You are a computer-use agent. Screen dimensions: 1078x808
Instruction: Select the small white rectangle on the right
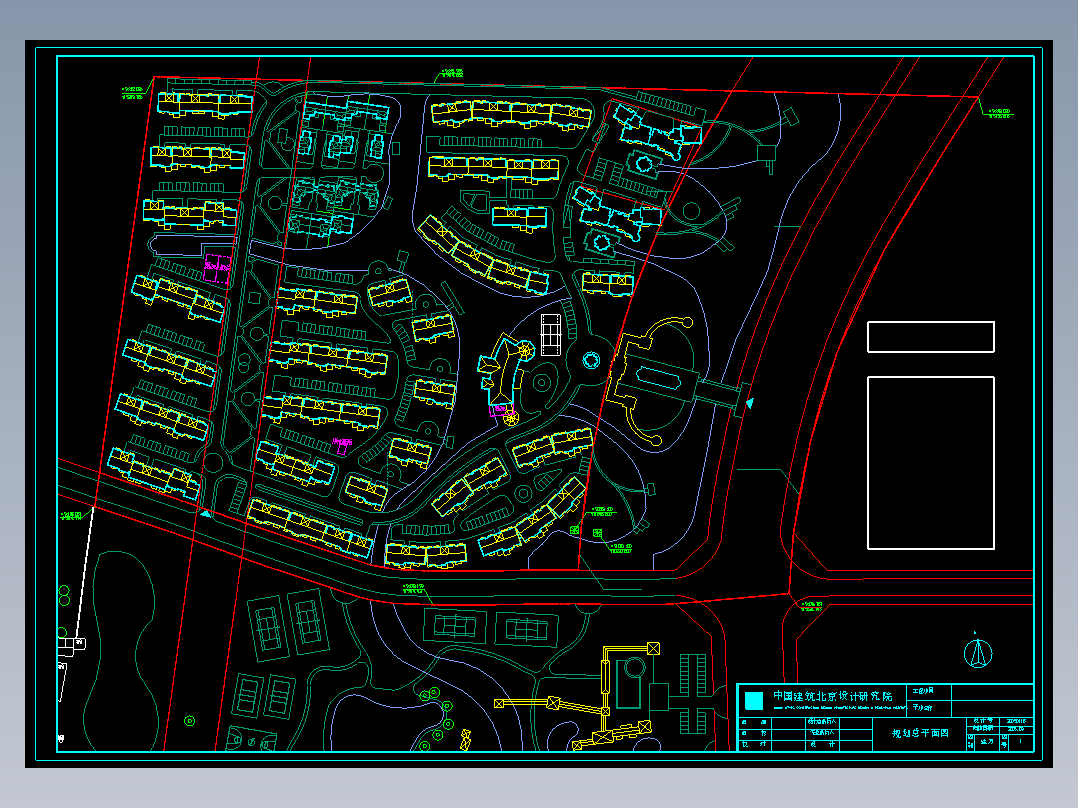coord(931,337)
